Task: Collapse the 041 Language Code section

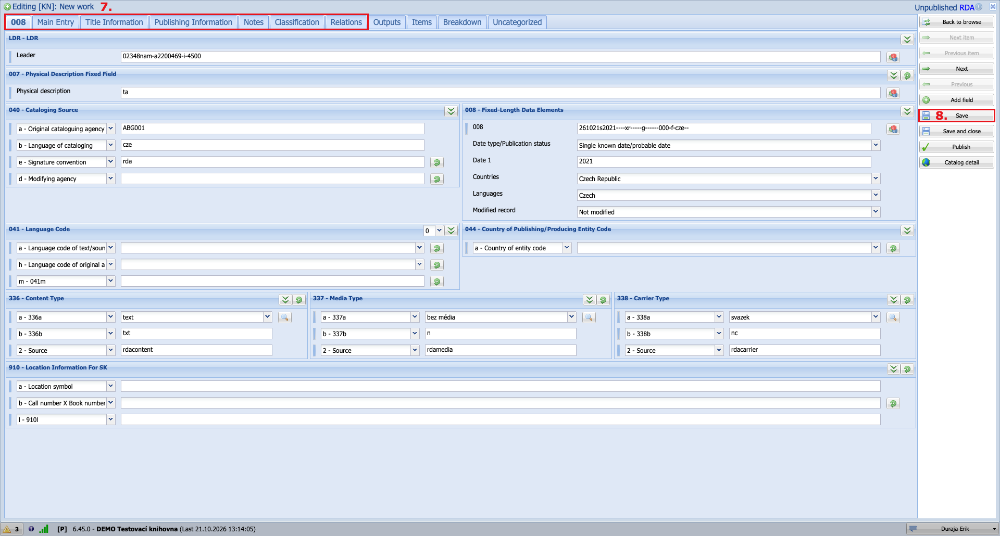Action: pyautogui.click(x=451, y=230)
